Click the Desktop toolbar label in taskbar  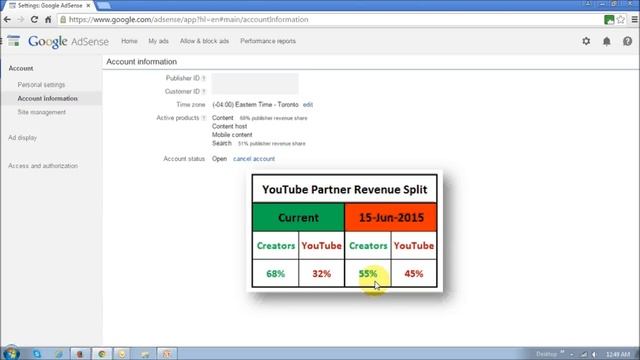tap(547, 354)
